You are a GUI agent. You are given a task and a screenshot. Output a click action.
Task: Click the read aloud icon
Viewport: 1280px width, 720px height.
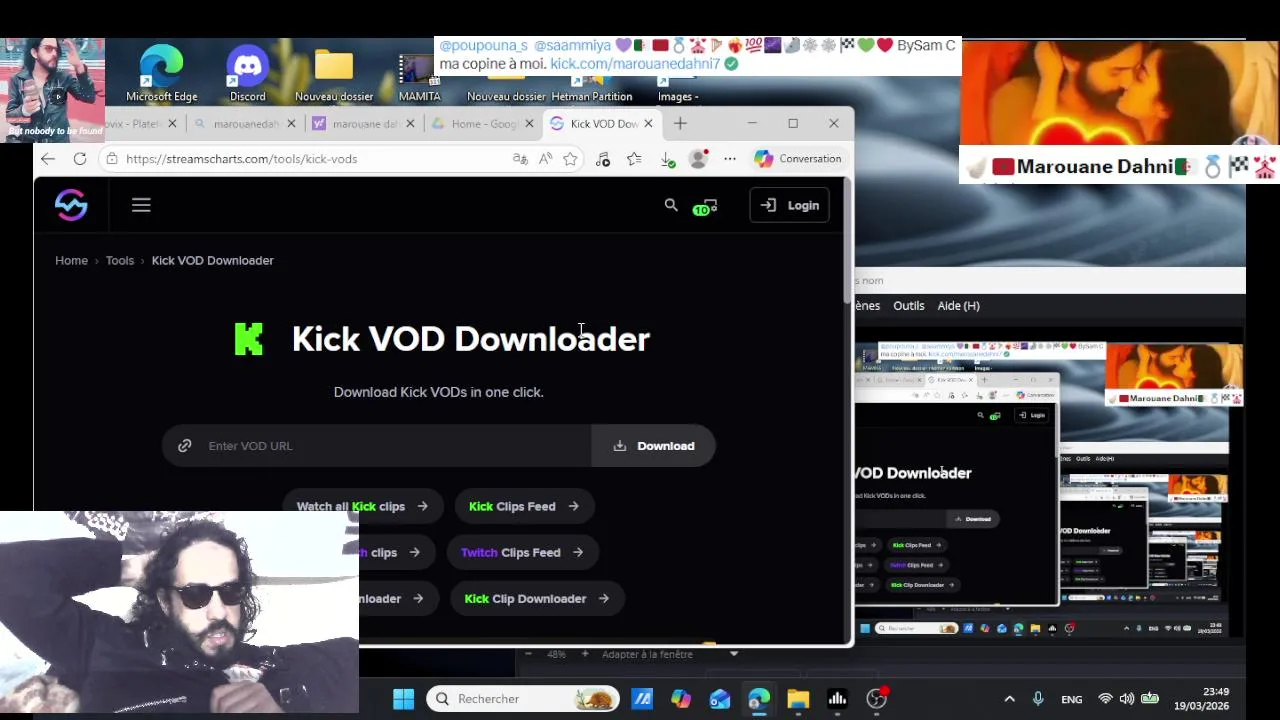[545, 159]
